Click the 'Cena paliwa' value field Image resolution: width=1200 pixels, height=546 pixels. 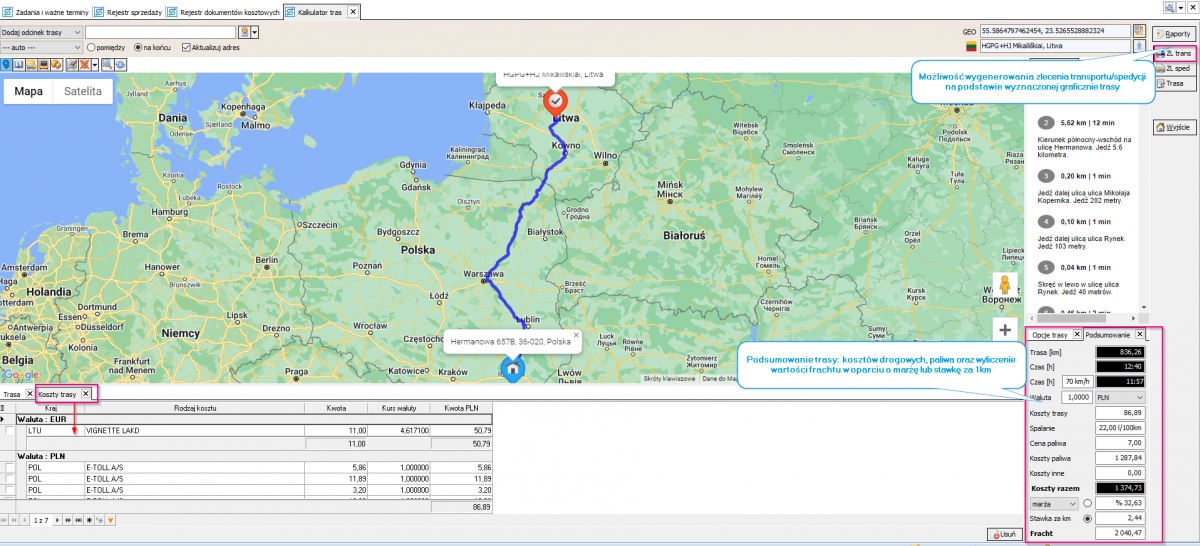tap(1120, 442)
